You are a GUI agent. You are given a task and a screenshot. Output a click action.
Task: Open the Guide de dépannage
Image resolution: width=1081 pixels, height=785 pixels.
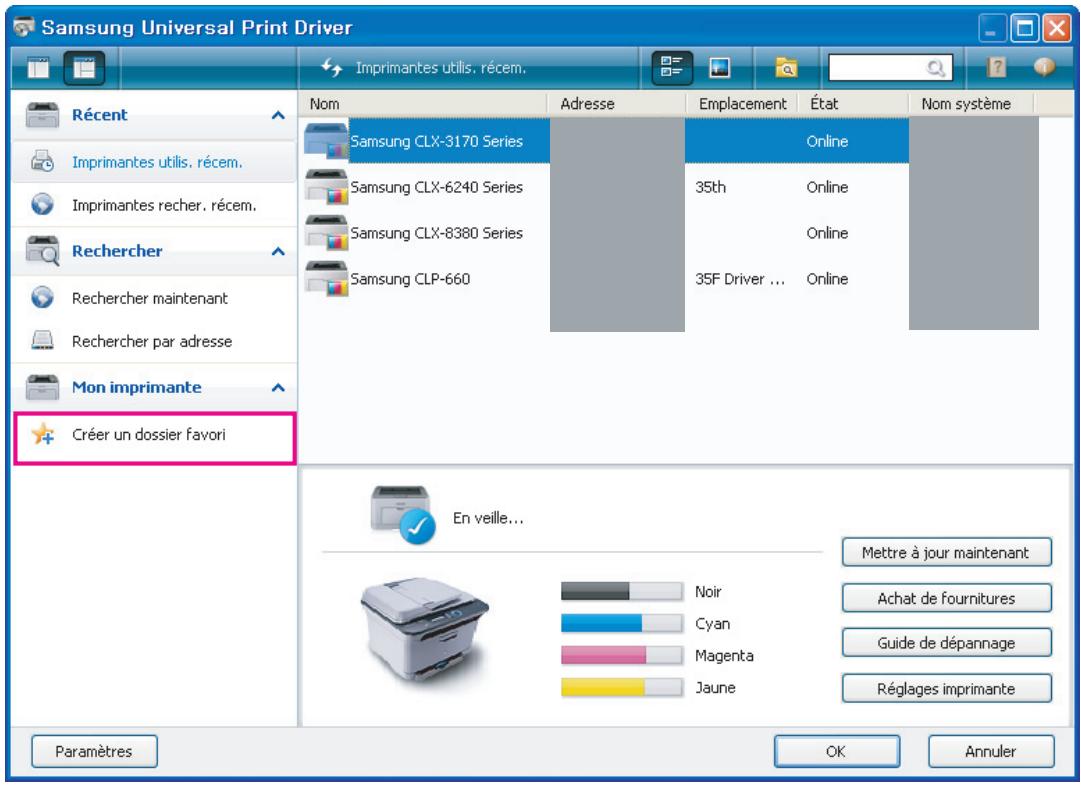[x=947, y=643]
